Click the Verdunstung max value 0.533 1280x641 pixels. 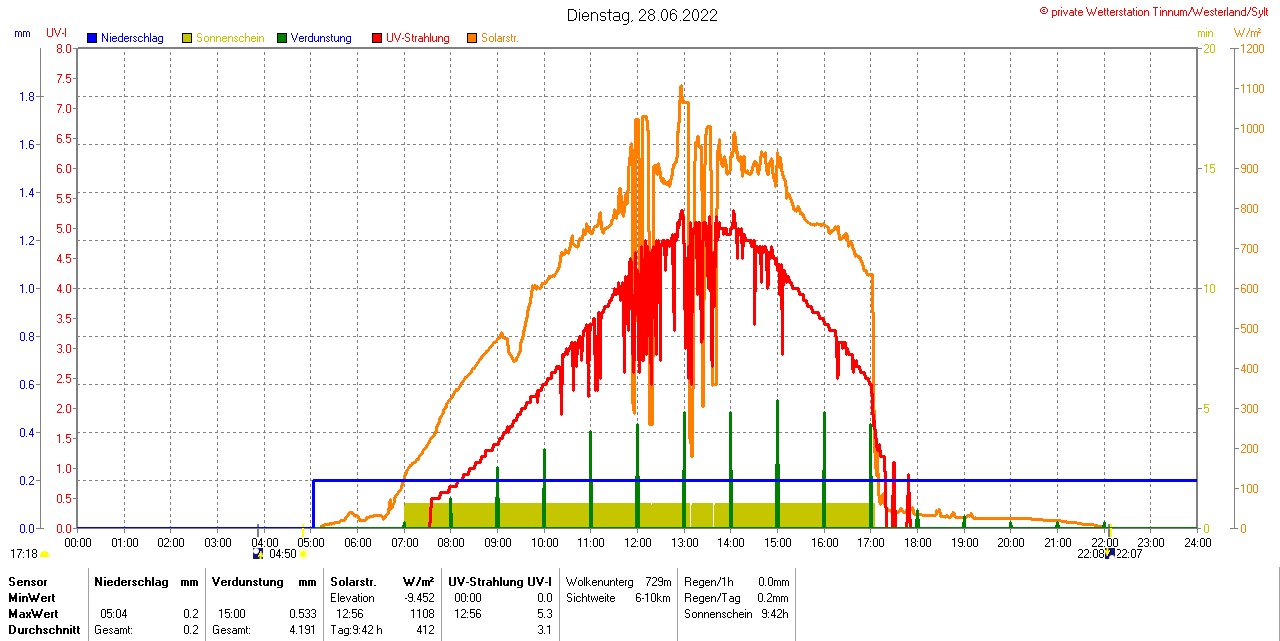(x=302, y=613)
